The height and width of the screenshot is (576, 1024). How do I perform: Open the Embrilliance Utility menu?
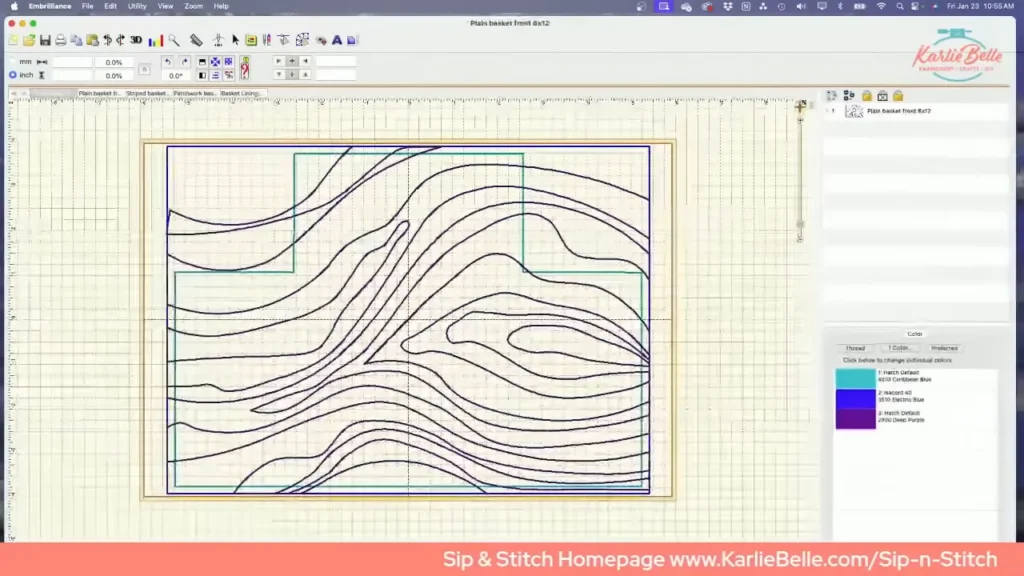click(x=137, y=6)
